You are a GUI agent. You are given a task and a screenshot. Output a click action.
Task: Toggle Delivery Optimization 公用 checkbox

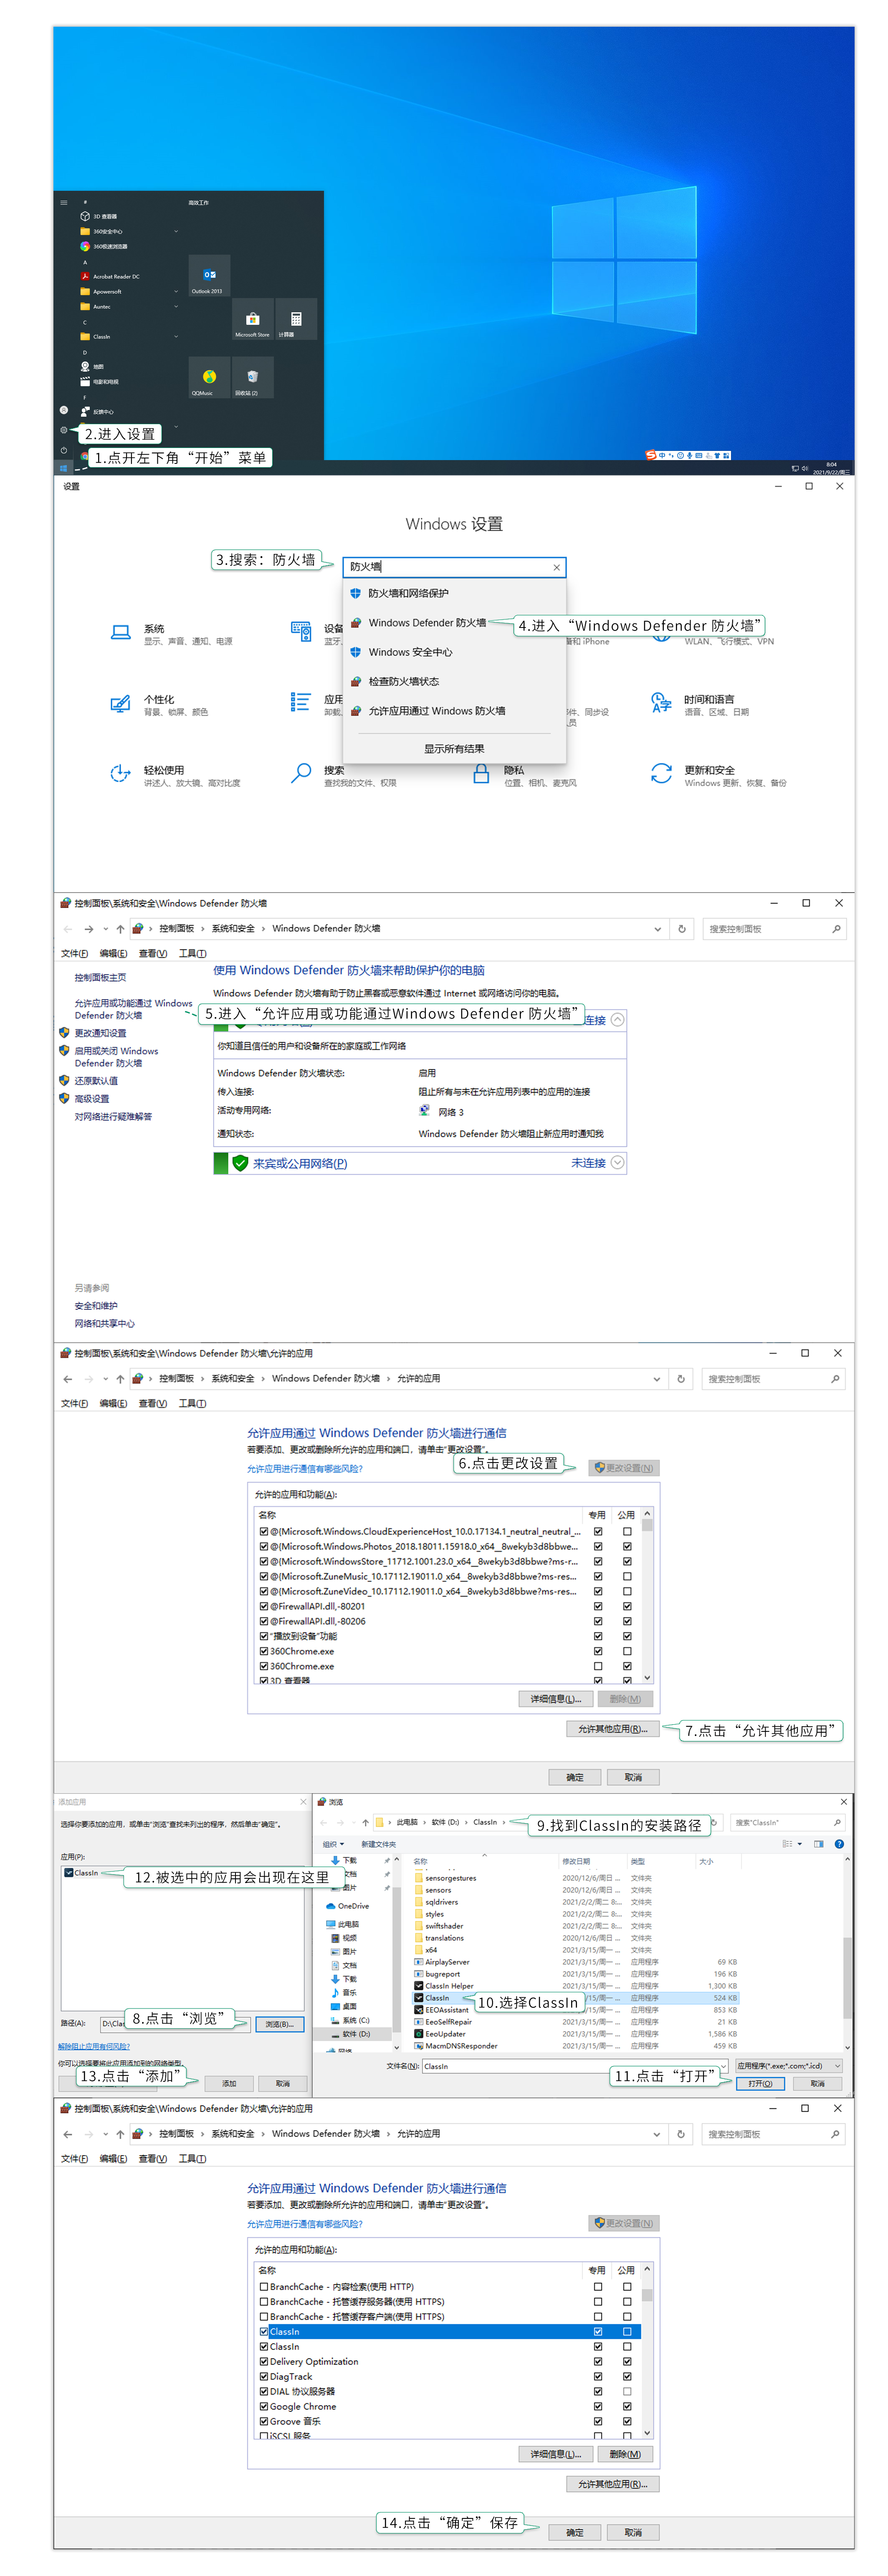tap(627, 2361)
